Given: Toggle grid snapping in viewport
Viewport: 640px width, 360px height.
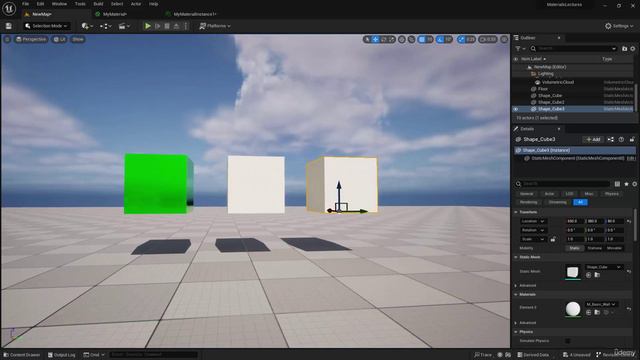Looking at the screenshot, I should (422, 40).
